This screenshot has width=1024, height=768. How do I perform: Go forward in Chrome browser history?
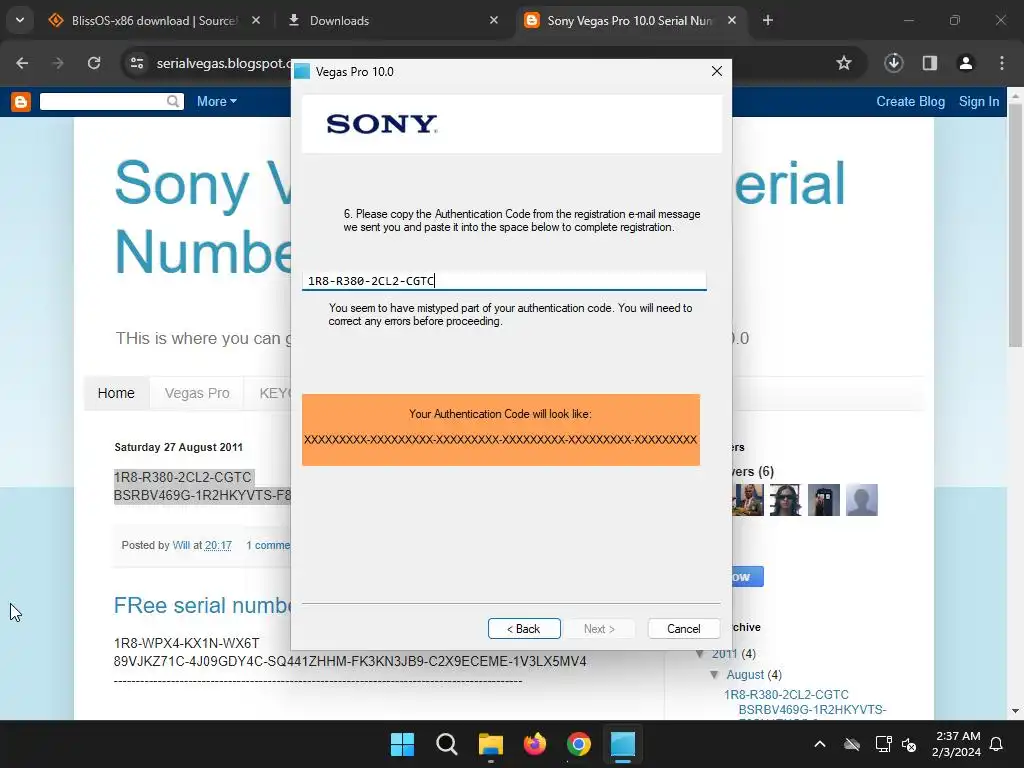[58, 63]
